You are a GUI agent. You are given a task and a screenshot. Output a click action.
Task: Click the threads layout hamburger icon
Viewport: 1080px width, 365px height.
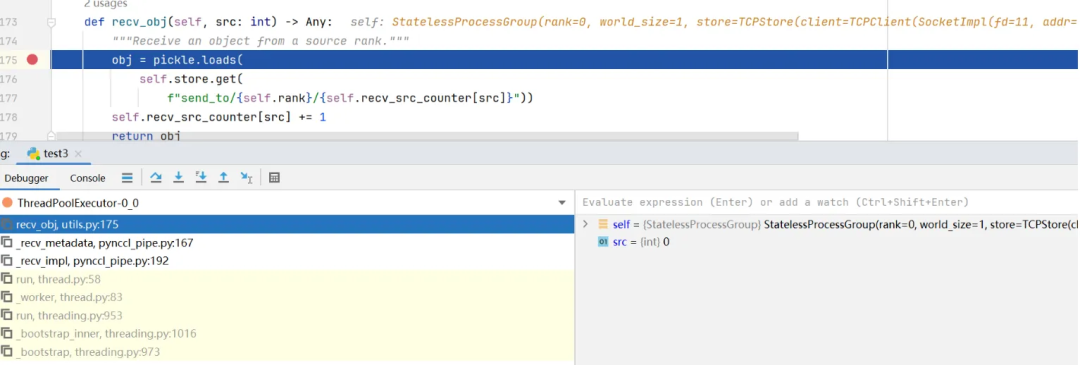[x=127, y=178]
